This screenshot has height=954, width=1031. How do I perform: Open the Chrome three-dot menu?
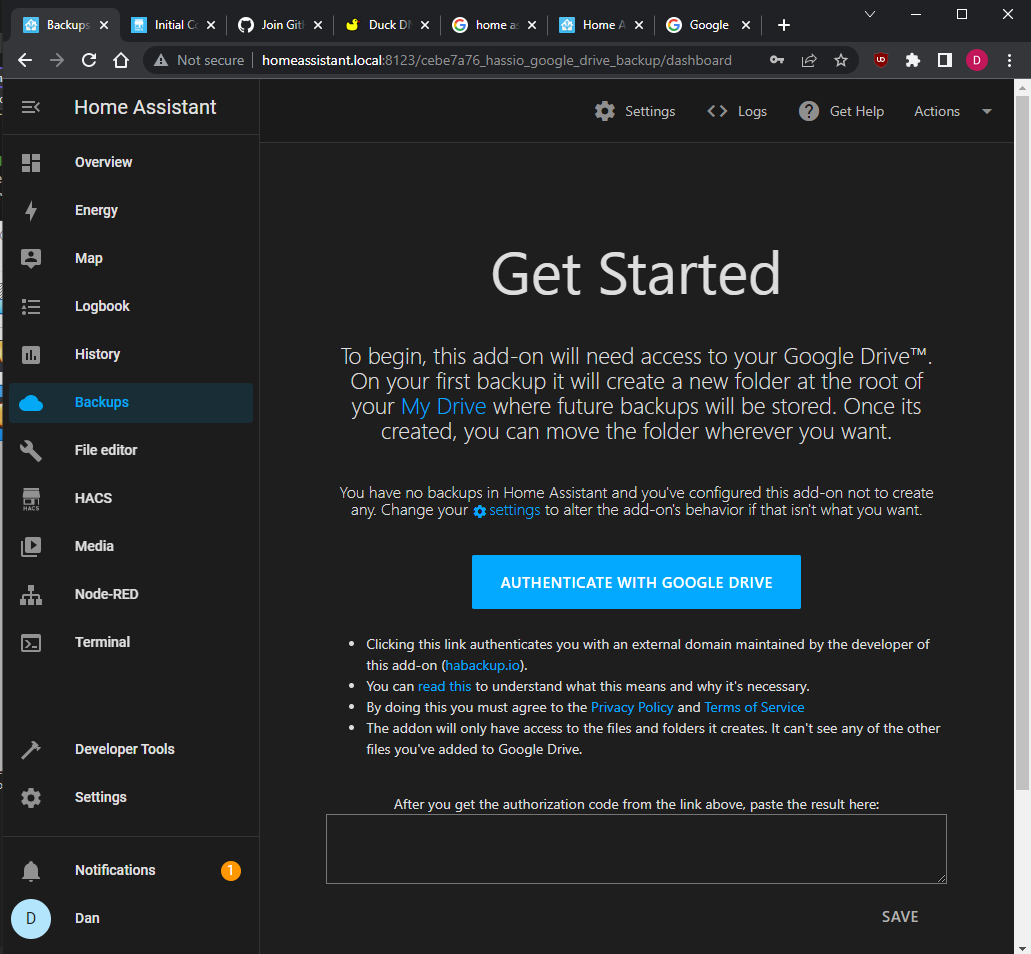tap(1009, 60)
